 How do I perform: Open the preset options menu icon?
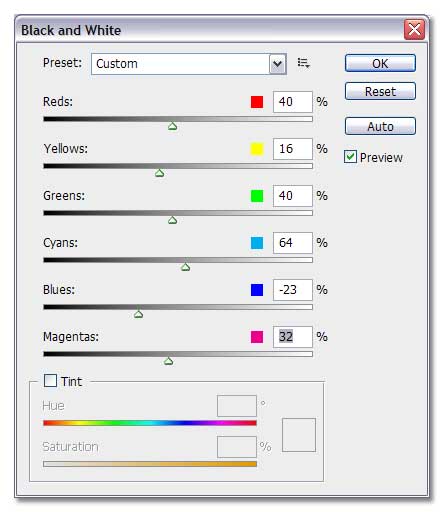coord(303,63)
